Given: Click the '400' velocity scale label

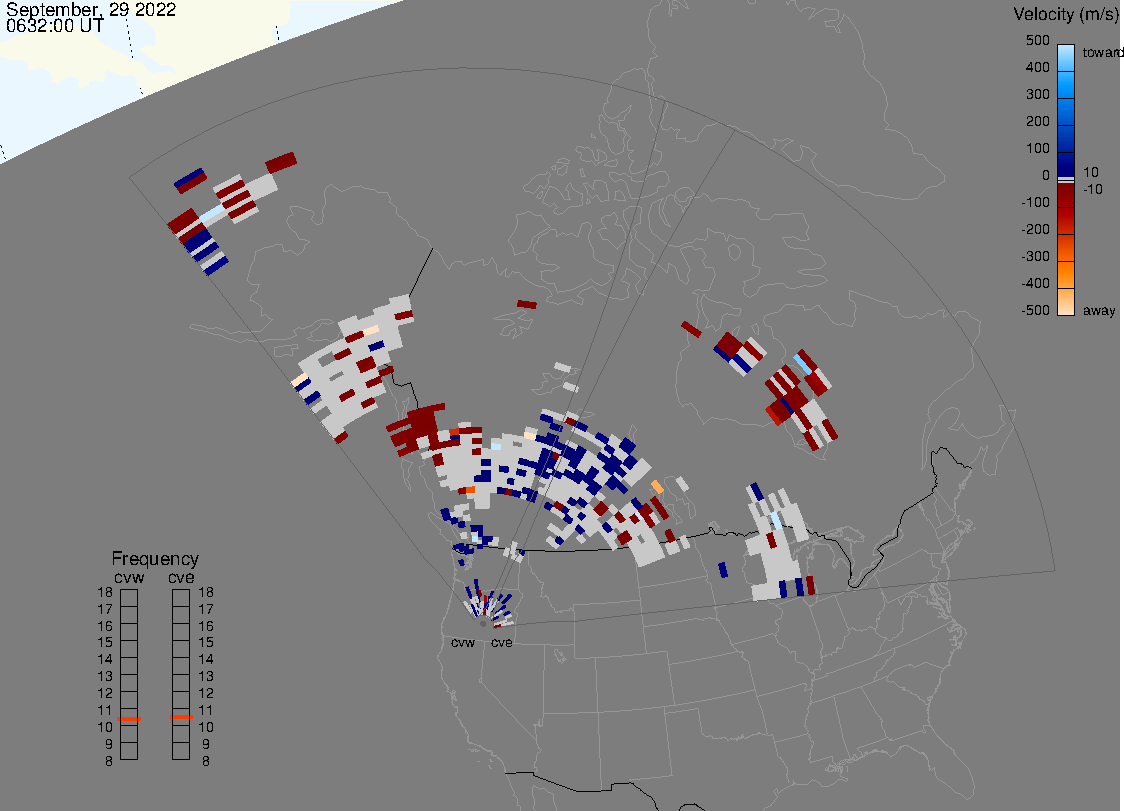Looking at the screenshot, I should point(1038,67).
